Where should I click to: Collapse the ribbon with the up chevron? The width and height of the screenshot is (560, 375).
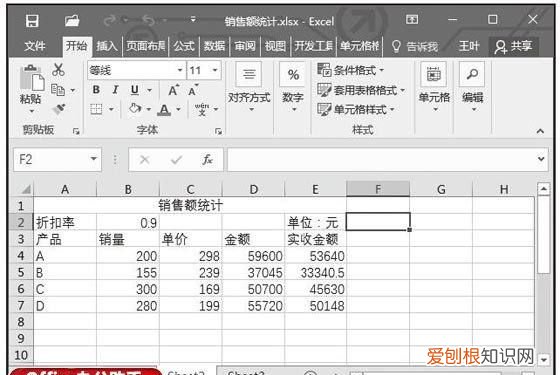(540, 131)
